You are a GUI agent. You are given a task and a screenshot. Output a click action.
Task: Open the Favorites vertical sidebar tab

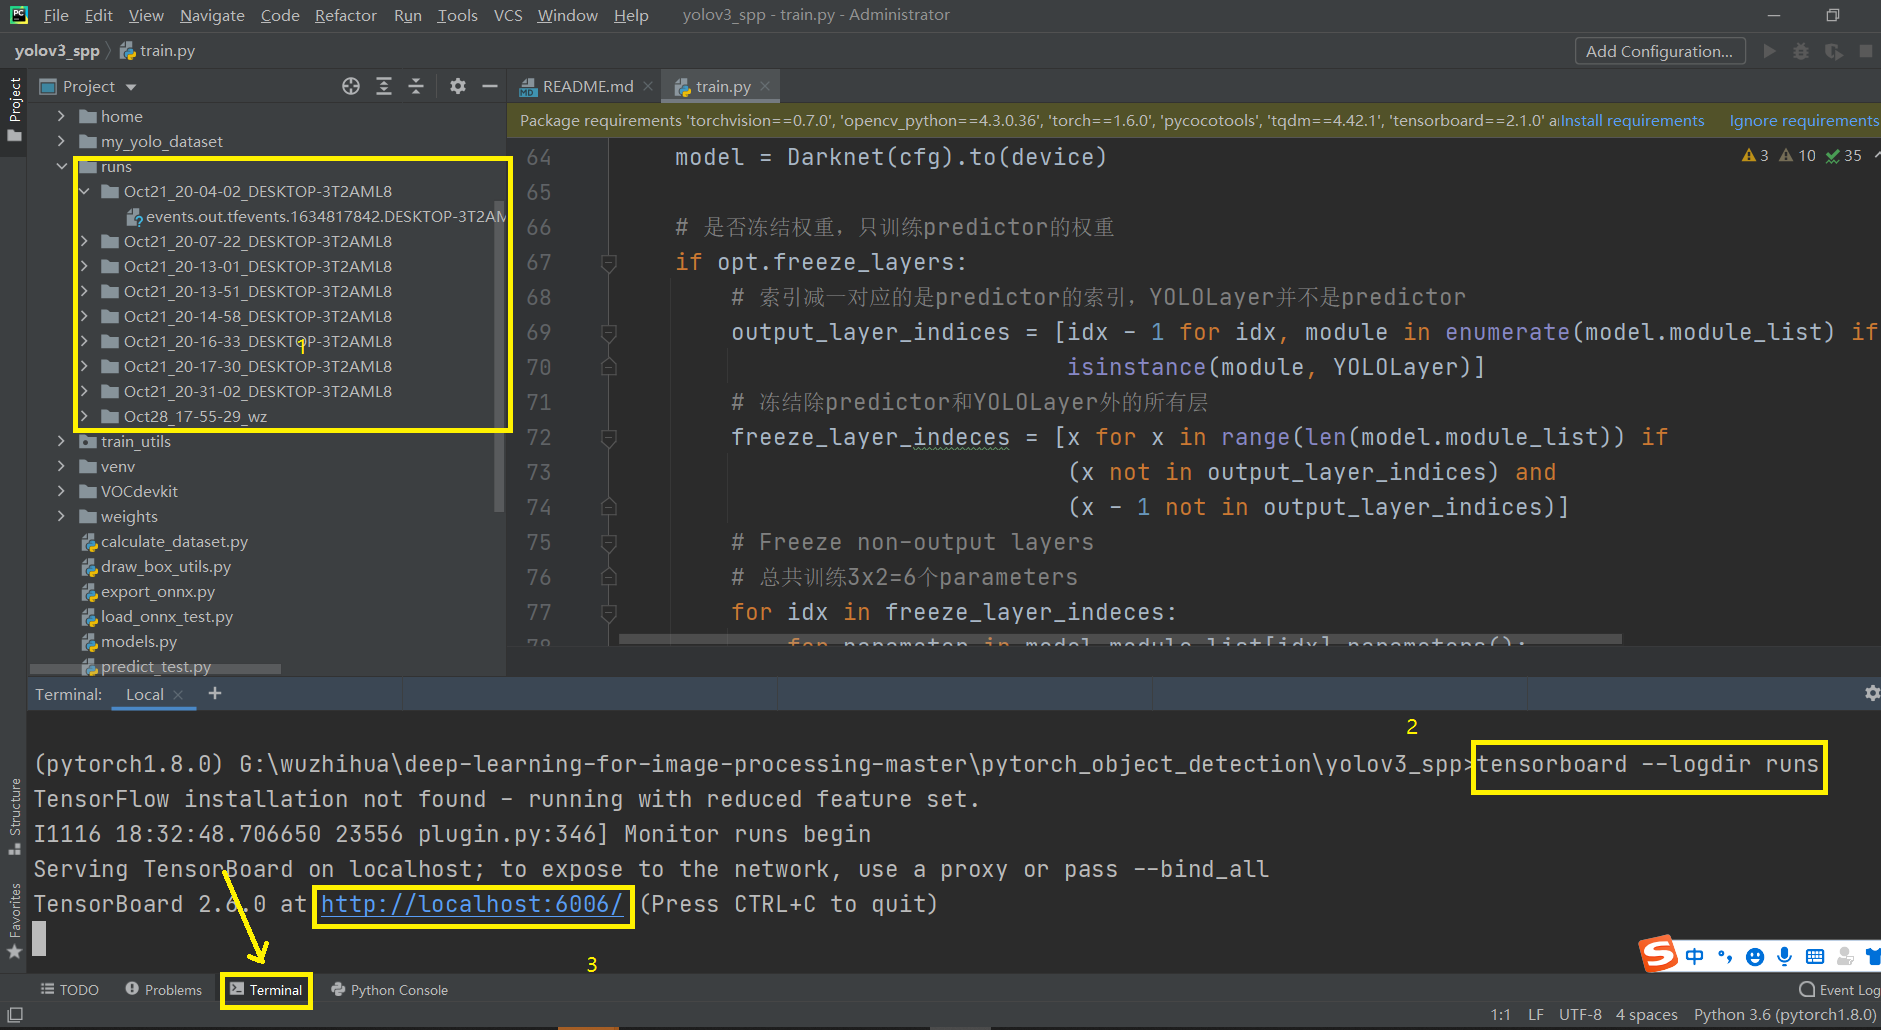[14, 920]
